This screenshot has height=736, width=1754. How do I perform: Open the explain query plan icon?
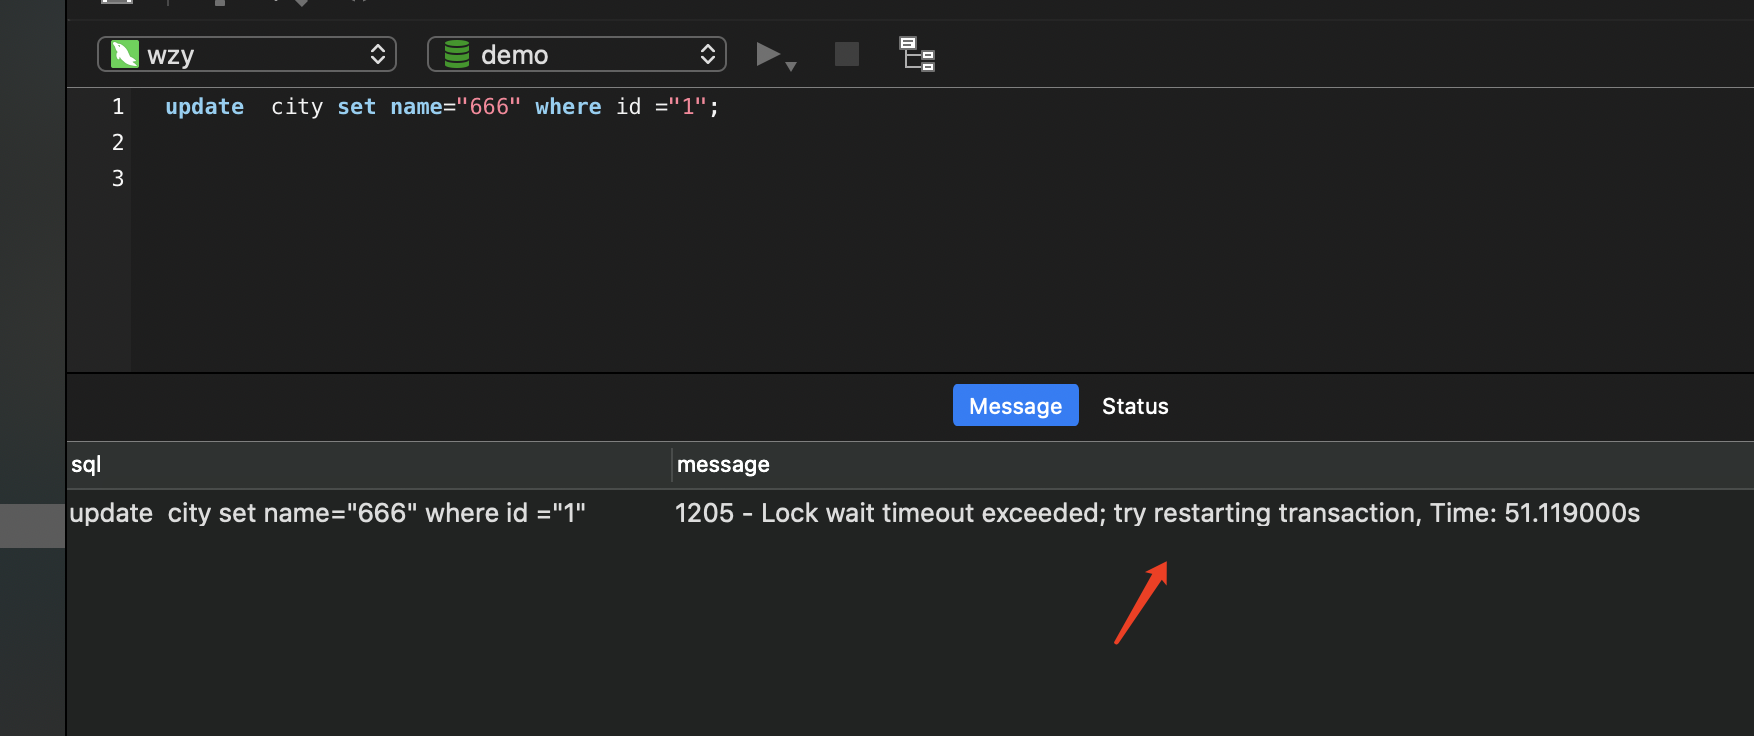click(917, 54)
